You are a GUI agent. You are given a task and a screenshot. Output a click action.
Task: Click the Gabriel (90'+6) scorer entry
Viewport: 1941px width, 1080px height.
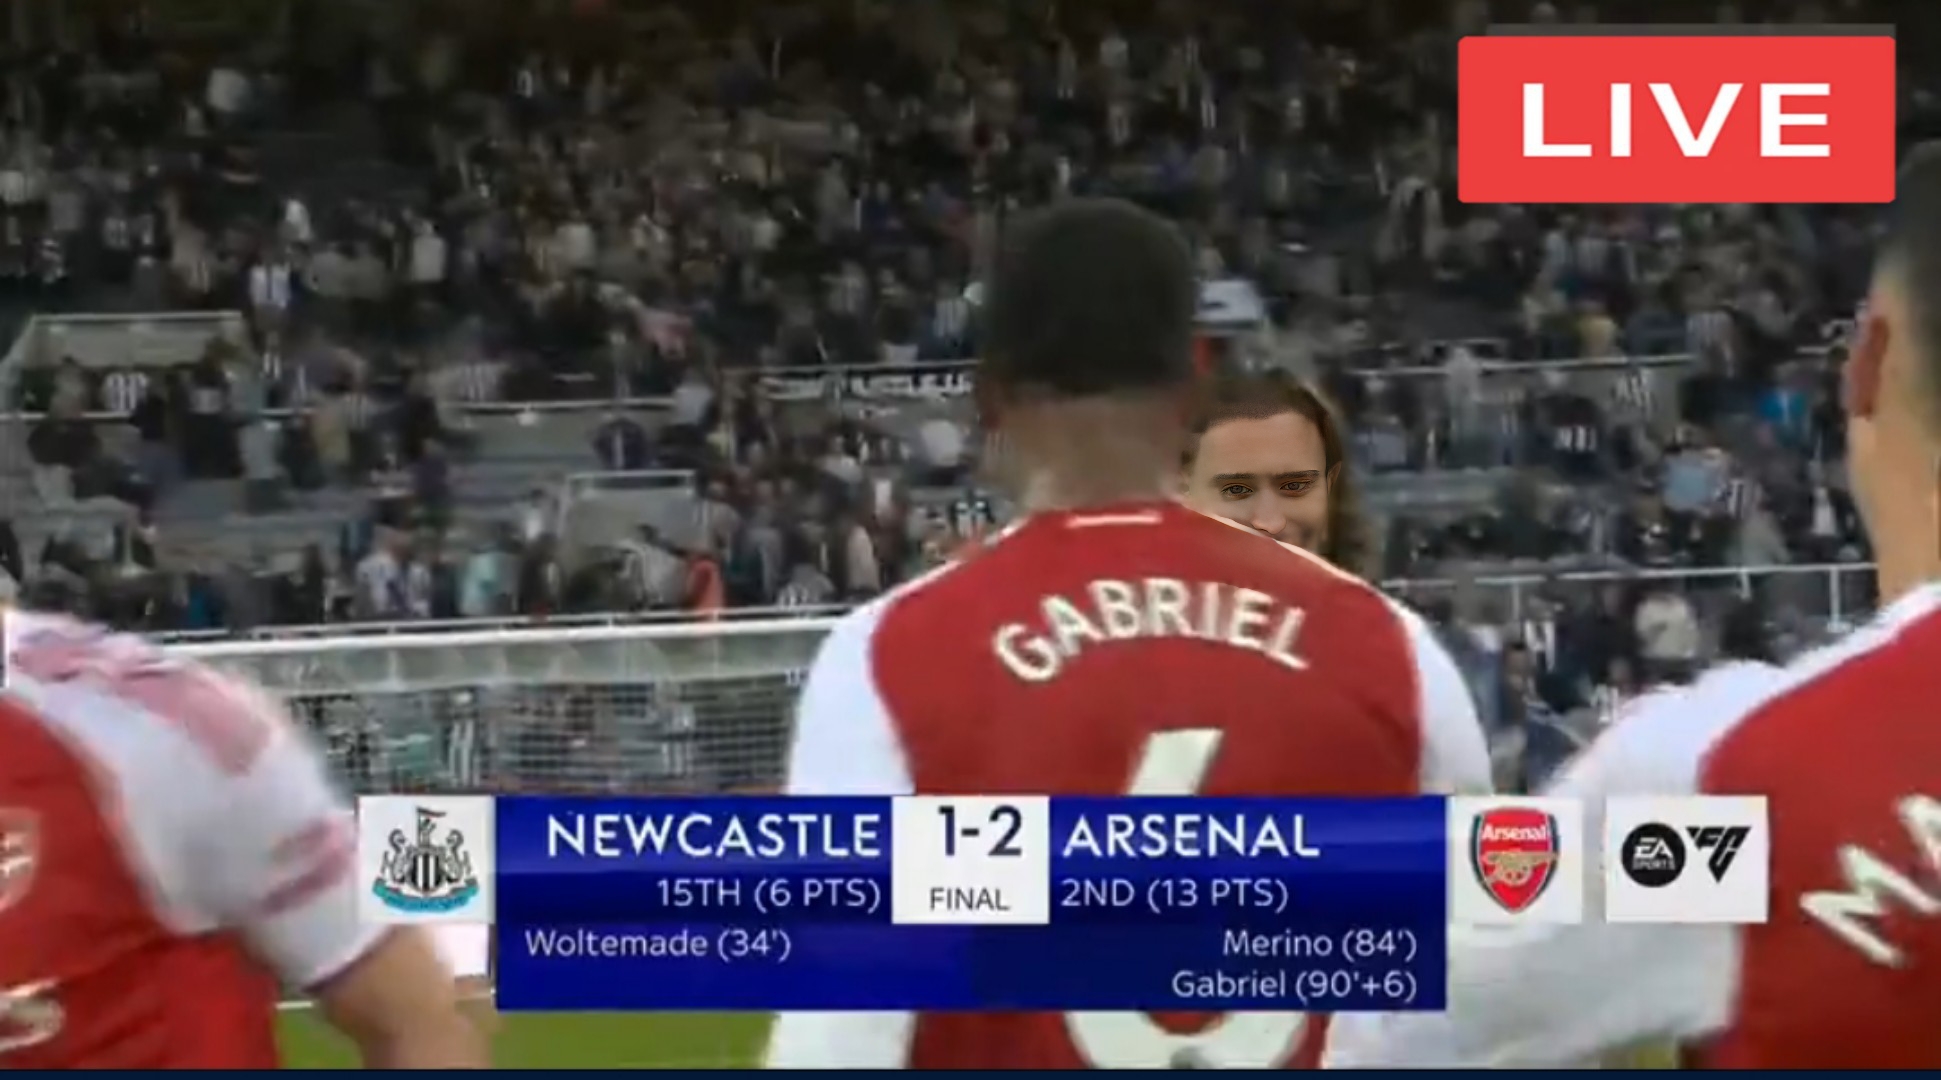point(1294,984)
